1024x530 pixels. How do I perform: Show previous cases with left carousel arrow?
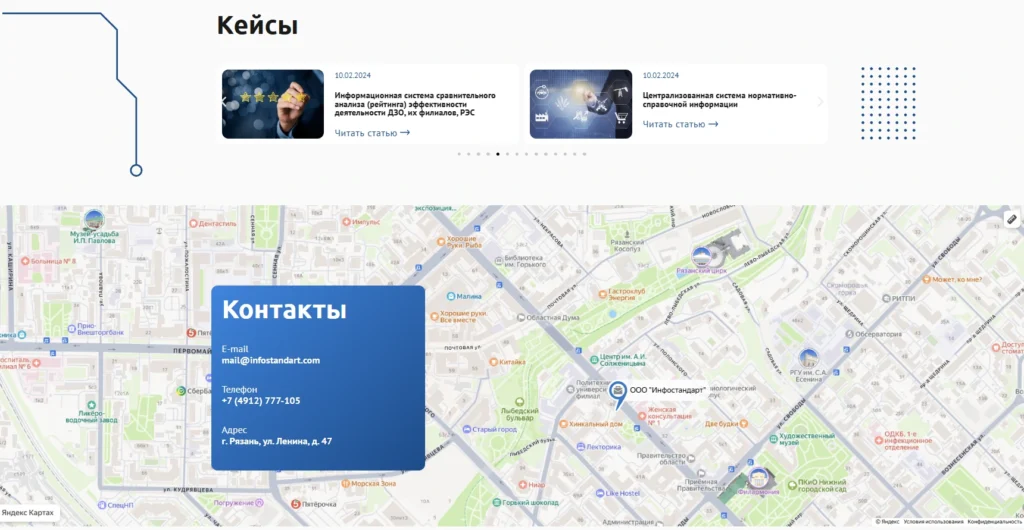pyautogui.click(x=224, y=102)
